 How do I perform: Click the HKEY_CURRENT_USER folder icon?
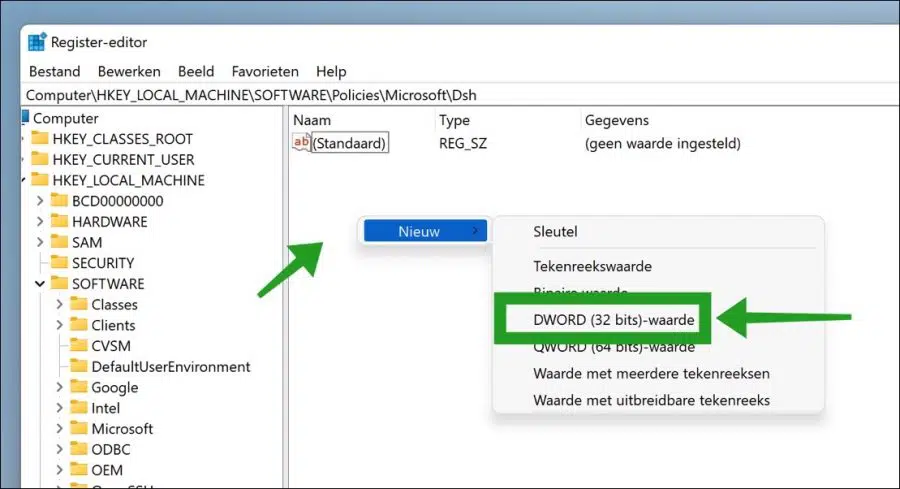point(40,159)
